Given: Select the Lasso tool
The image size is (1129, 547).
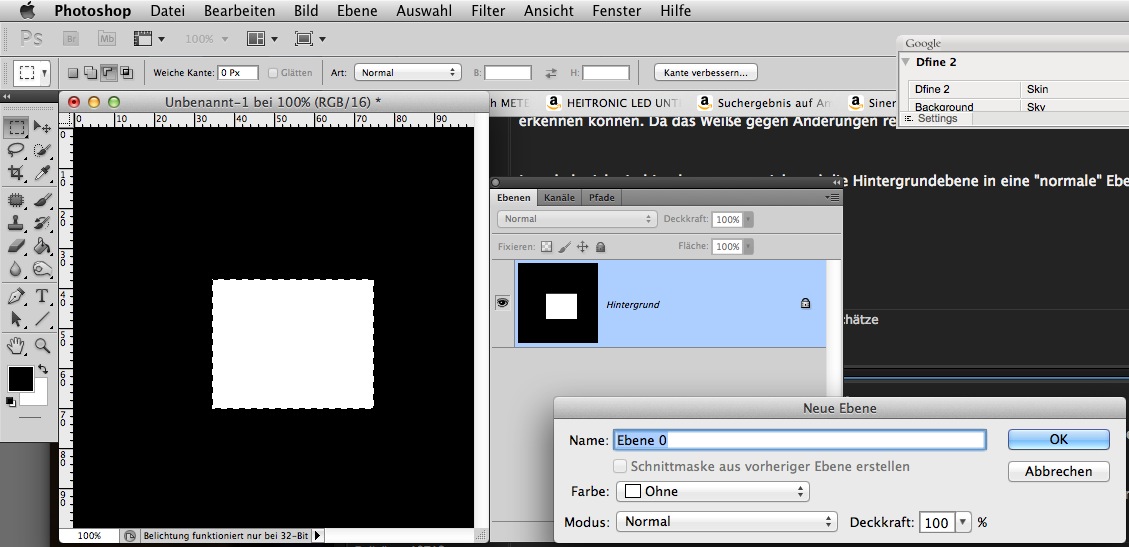Looking at the screenshot, I should pyautogui.click(x=16, y=150).
